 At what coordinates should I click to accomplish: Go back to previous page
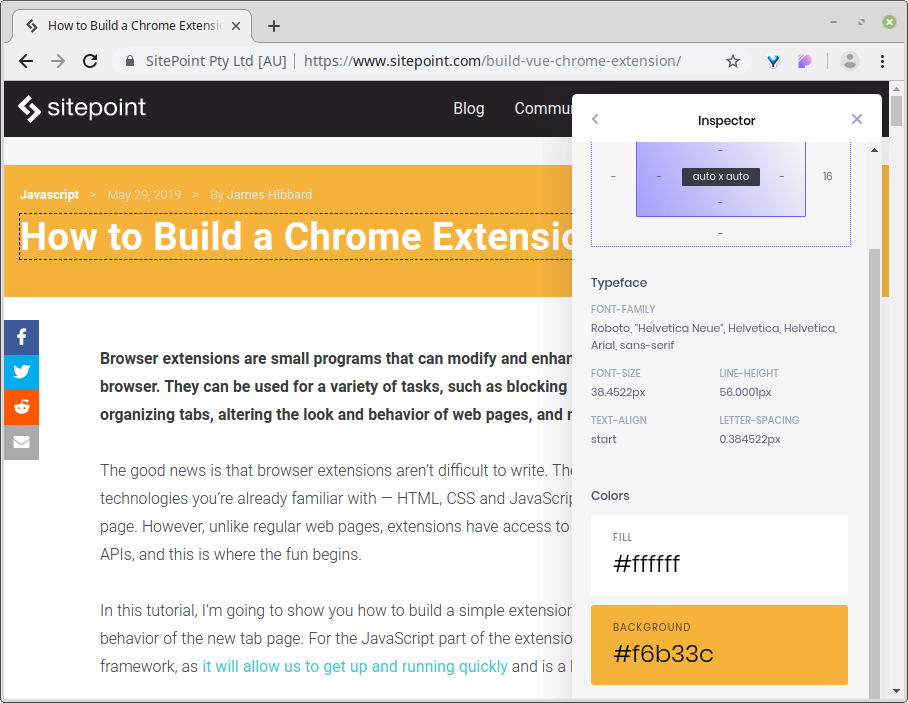click(26, 61)
